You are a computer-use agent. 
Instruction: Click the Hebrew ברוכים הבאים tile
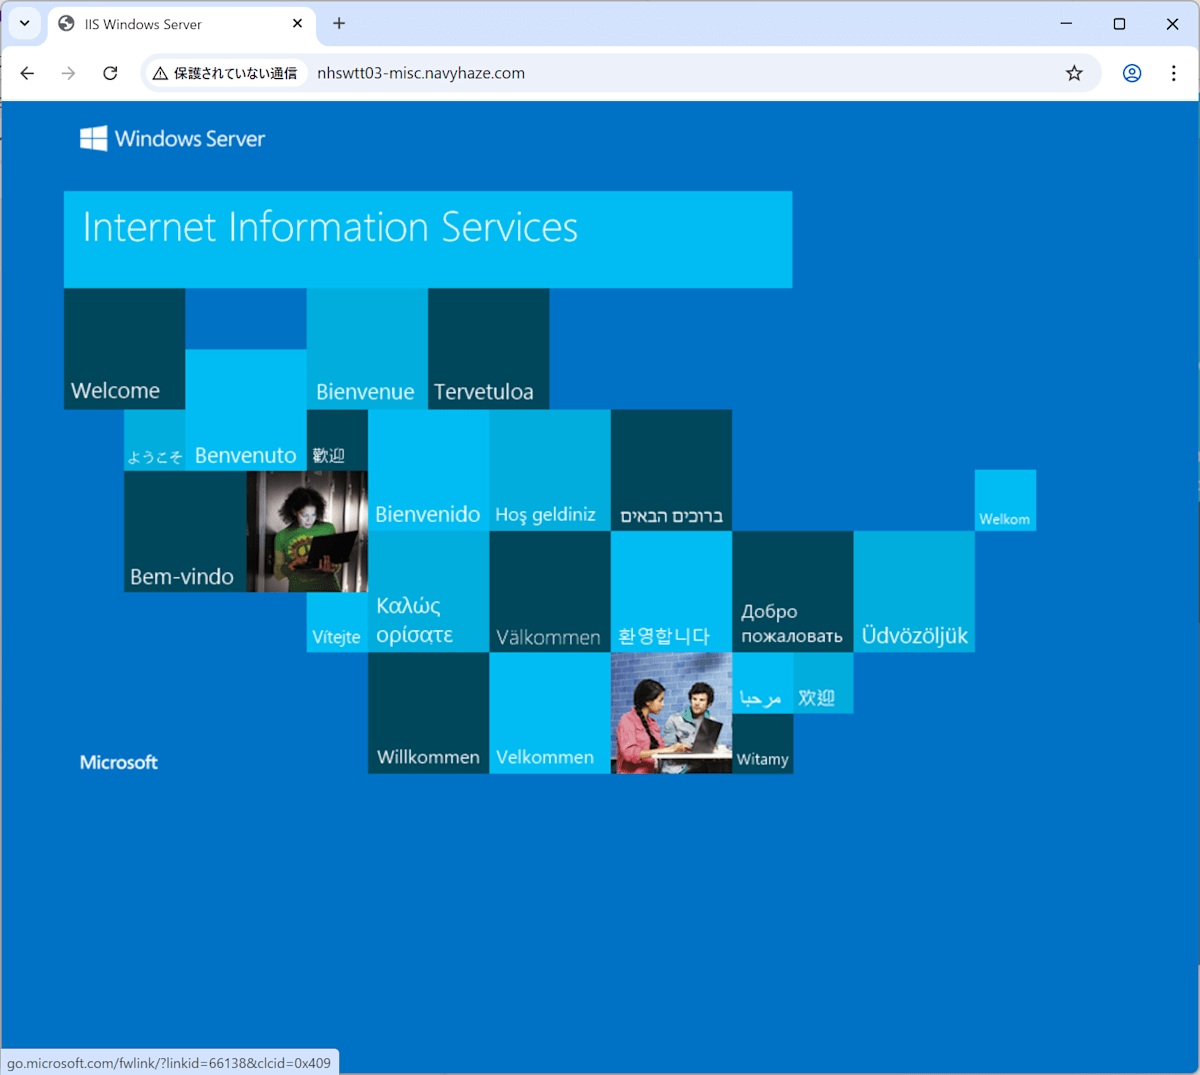pyautogui.click(x=671, y=470)
